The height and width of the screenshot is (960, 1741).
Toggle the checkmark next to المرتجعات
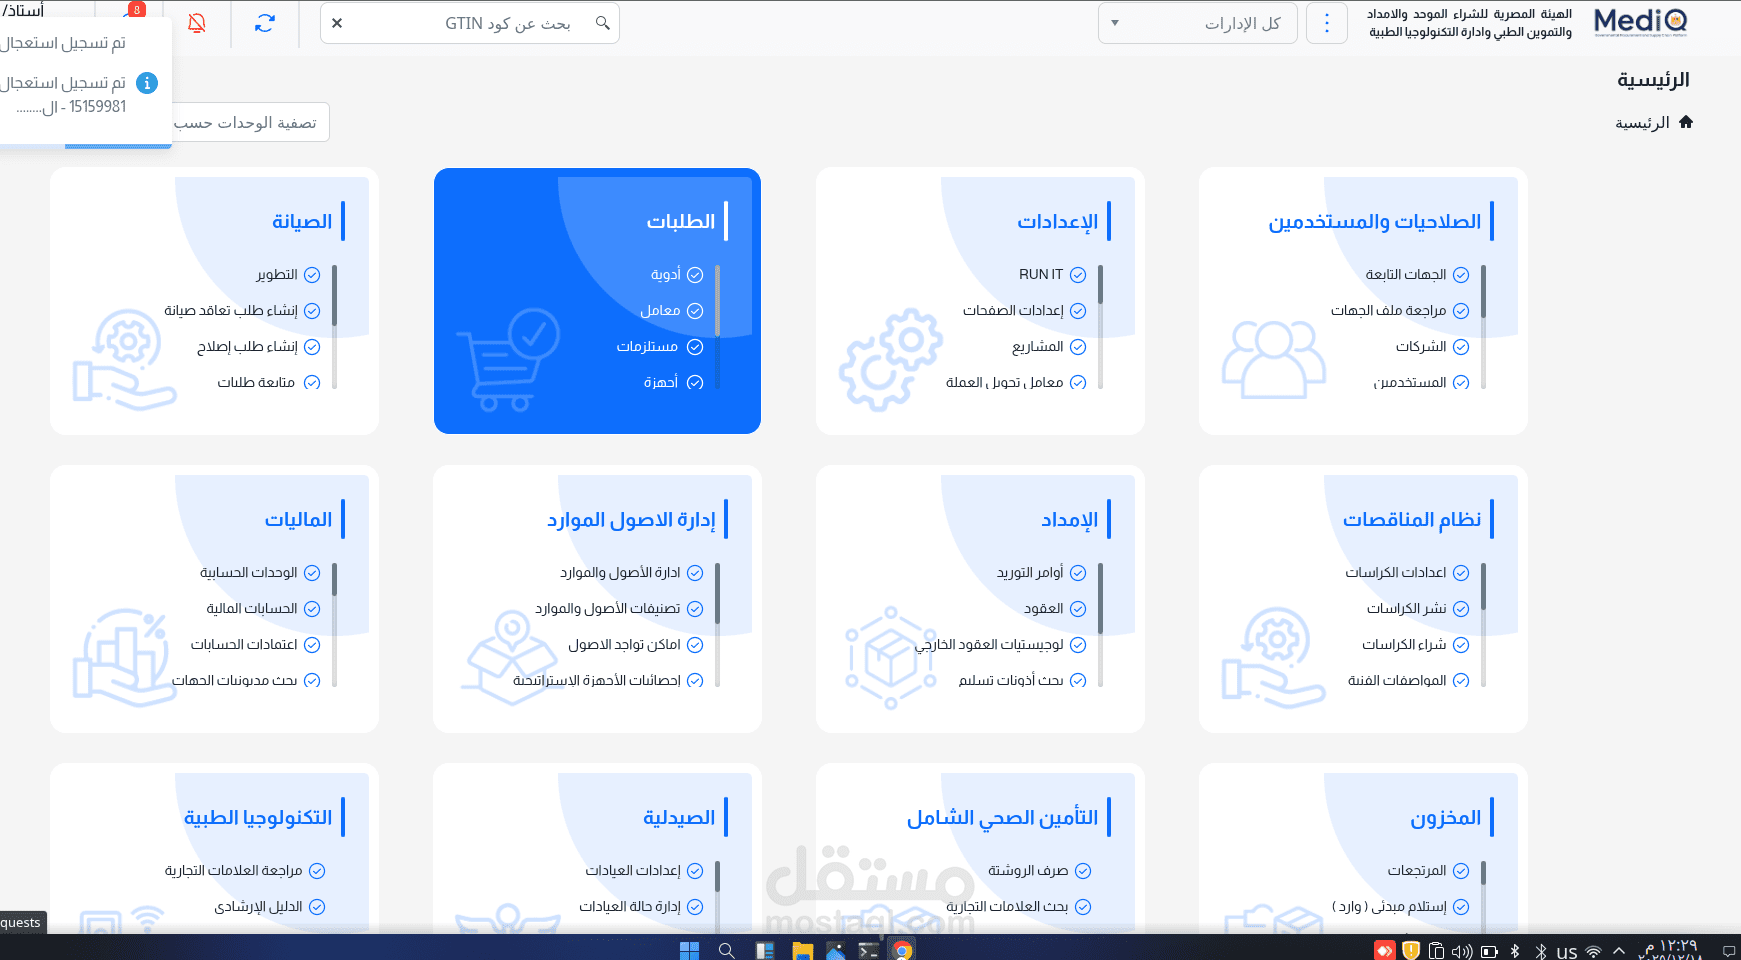1461,870
